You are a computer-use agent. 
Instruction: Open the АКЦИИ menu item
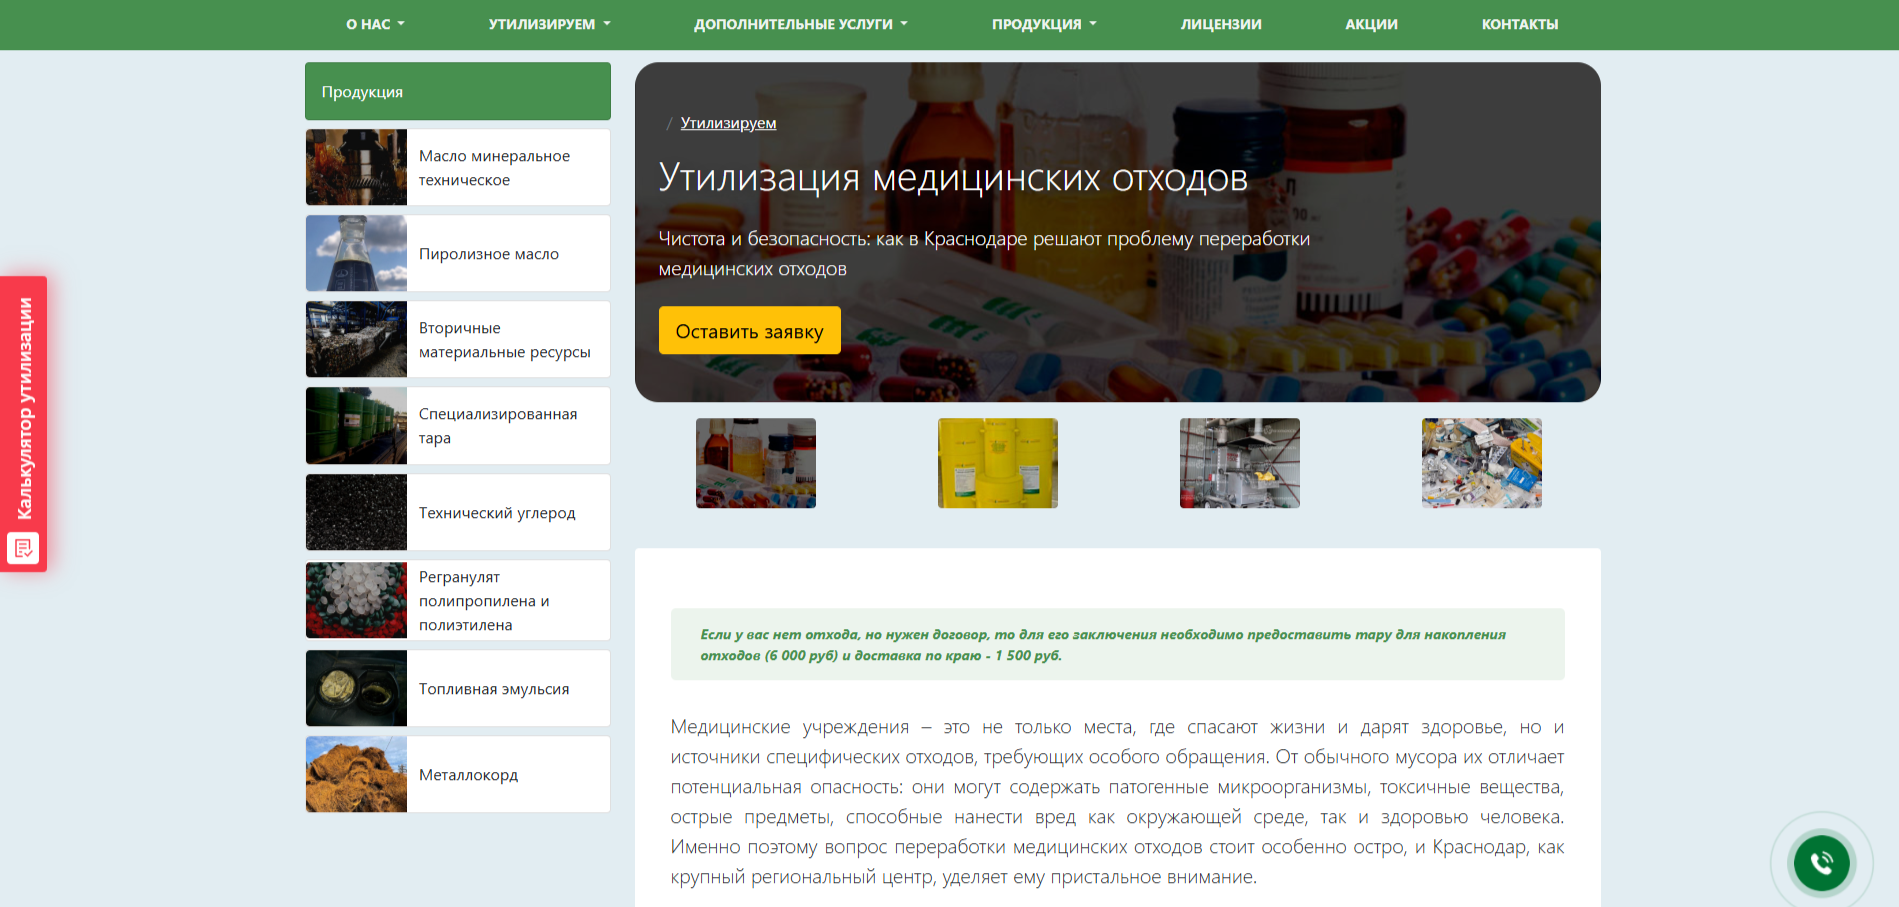[1371, 24]
